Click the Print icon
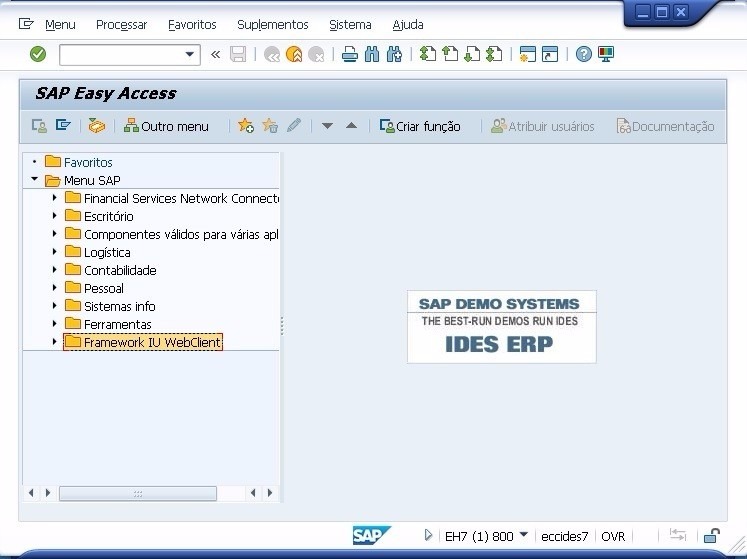747x559 pixels. (350, 54)
